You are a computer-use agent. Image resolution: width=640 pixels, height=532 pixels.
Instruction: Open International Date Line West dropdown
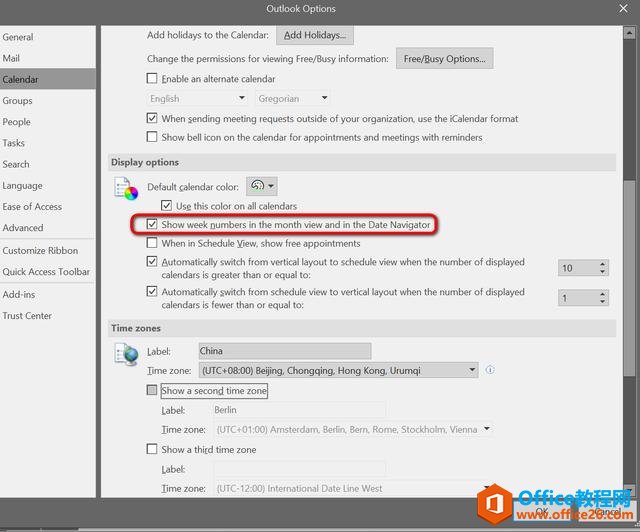353,488
